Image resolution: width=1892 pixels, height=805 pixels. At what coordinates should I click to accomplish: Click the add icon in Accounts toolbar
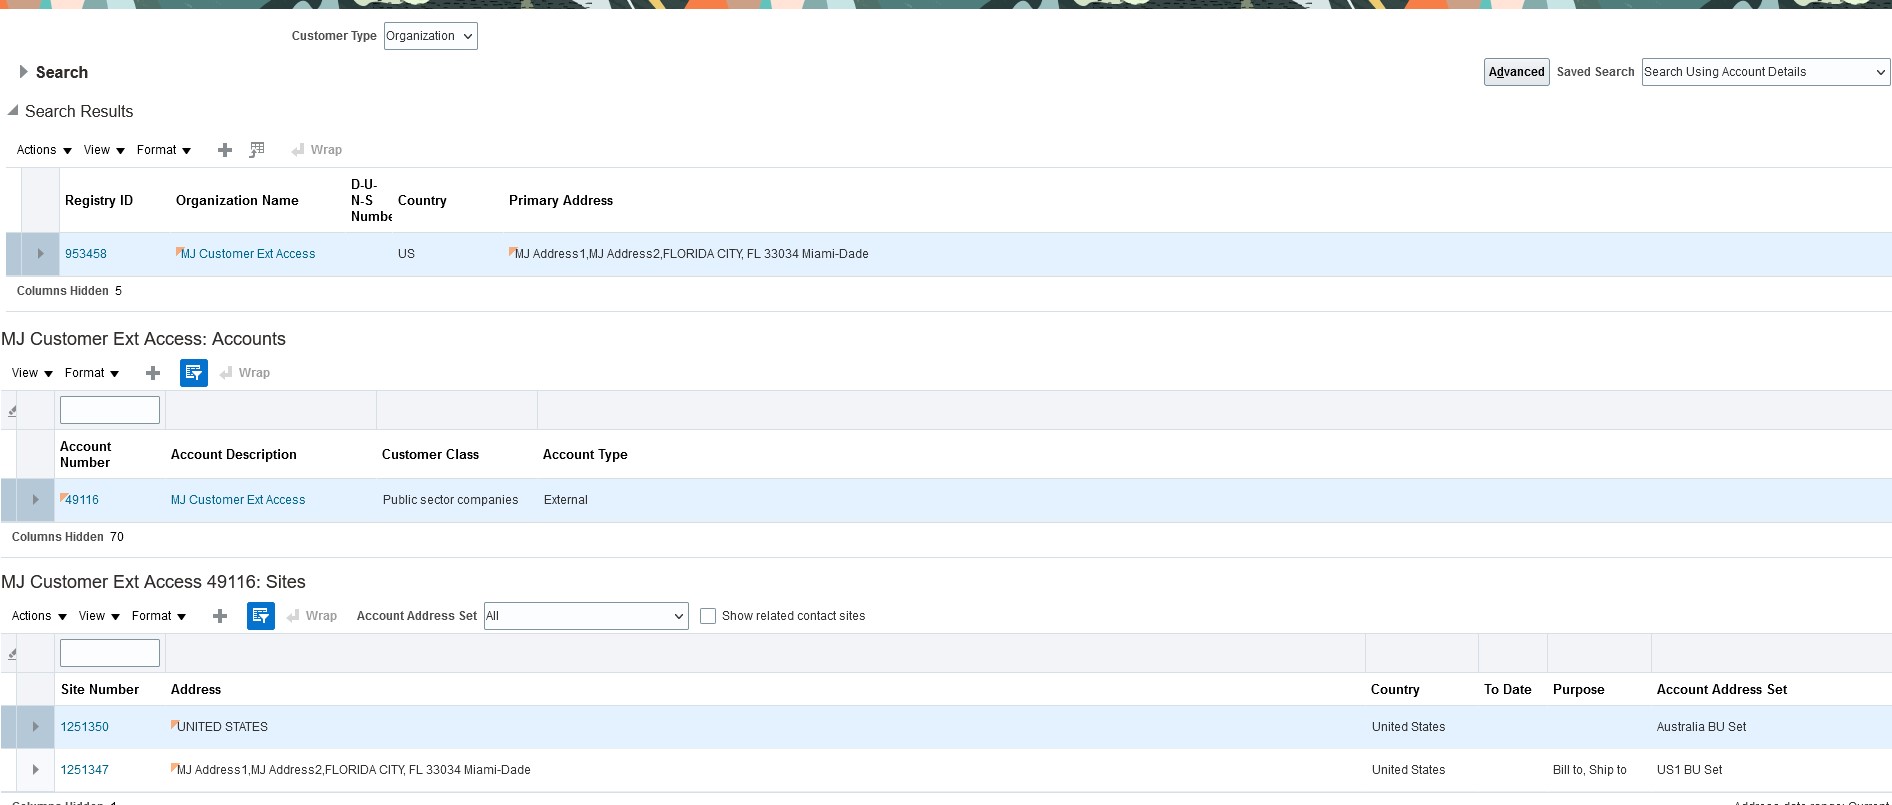coord(153,373)
